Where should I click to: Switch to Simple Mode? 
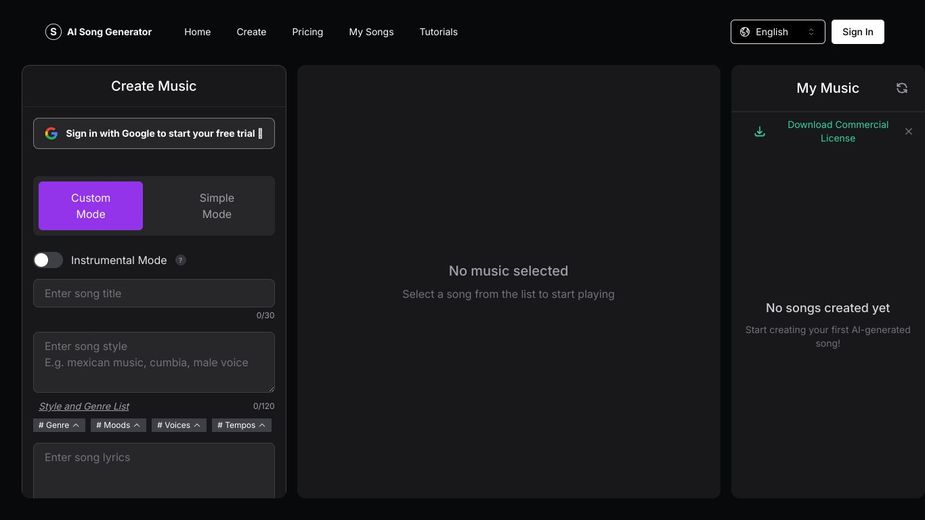[217, 206]
